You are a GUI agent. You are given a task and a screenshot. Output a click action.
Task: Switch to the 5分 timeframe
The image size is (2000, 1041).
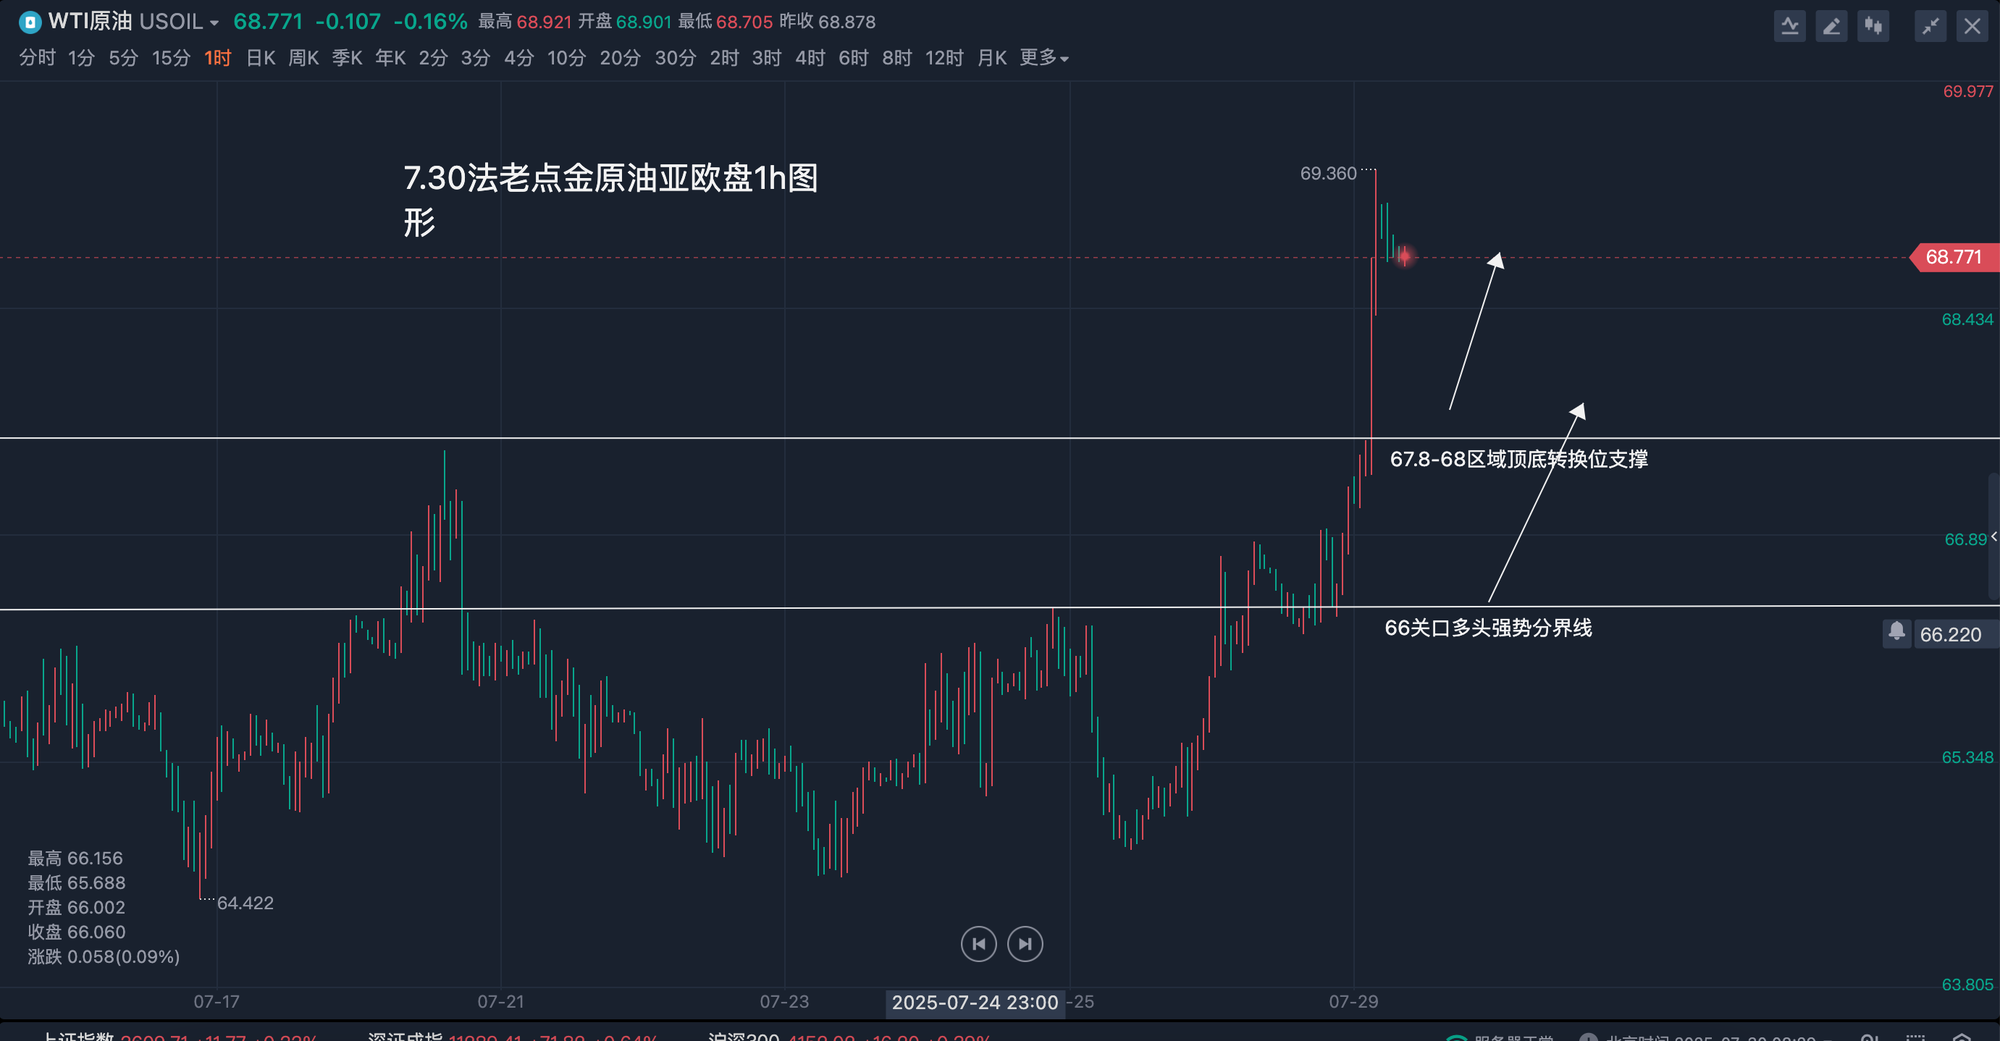point(123,58)
